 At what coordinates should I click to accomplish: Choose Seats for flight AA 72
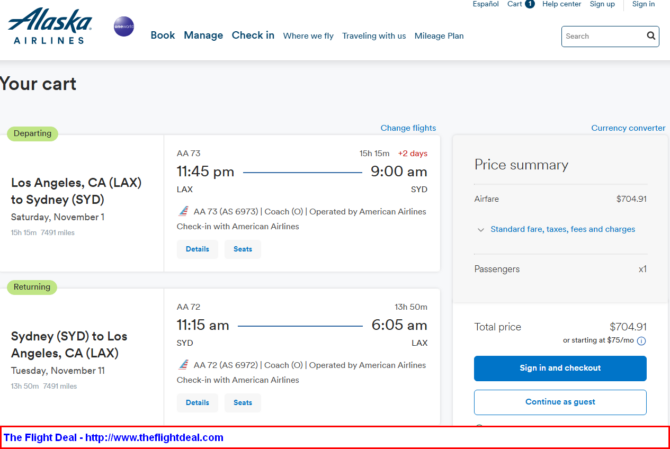[x=243, y=402]
